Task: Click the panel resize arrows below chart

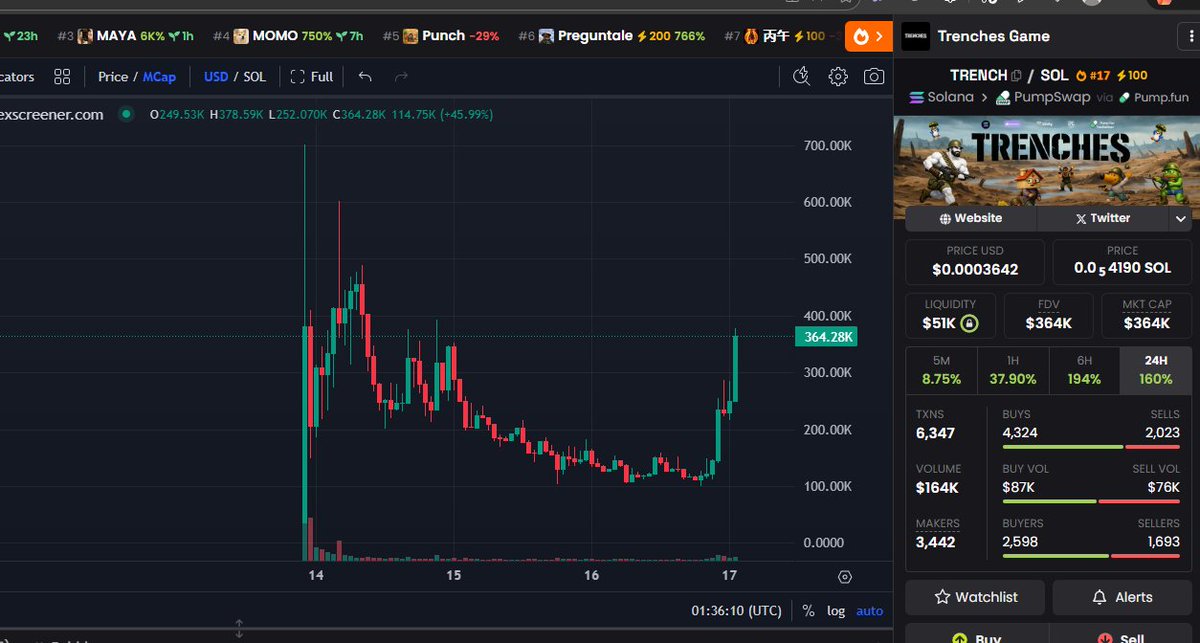Action: coord(239,629)
